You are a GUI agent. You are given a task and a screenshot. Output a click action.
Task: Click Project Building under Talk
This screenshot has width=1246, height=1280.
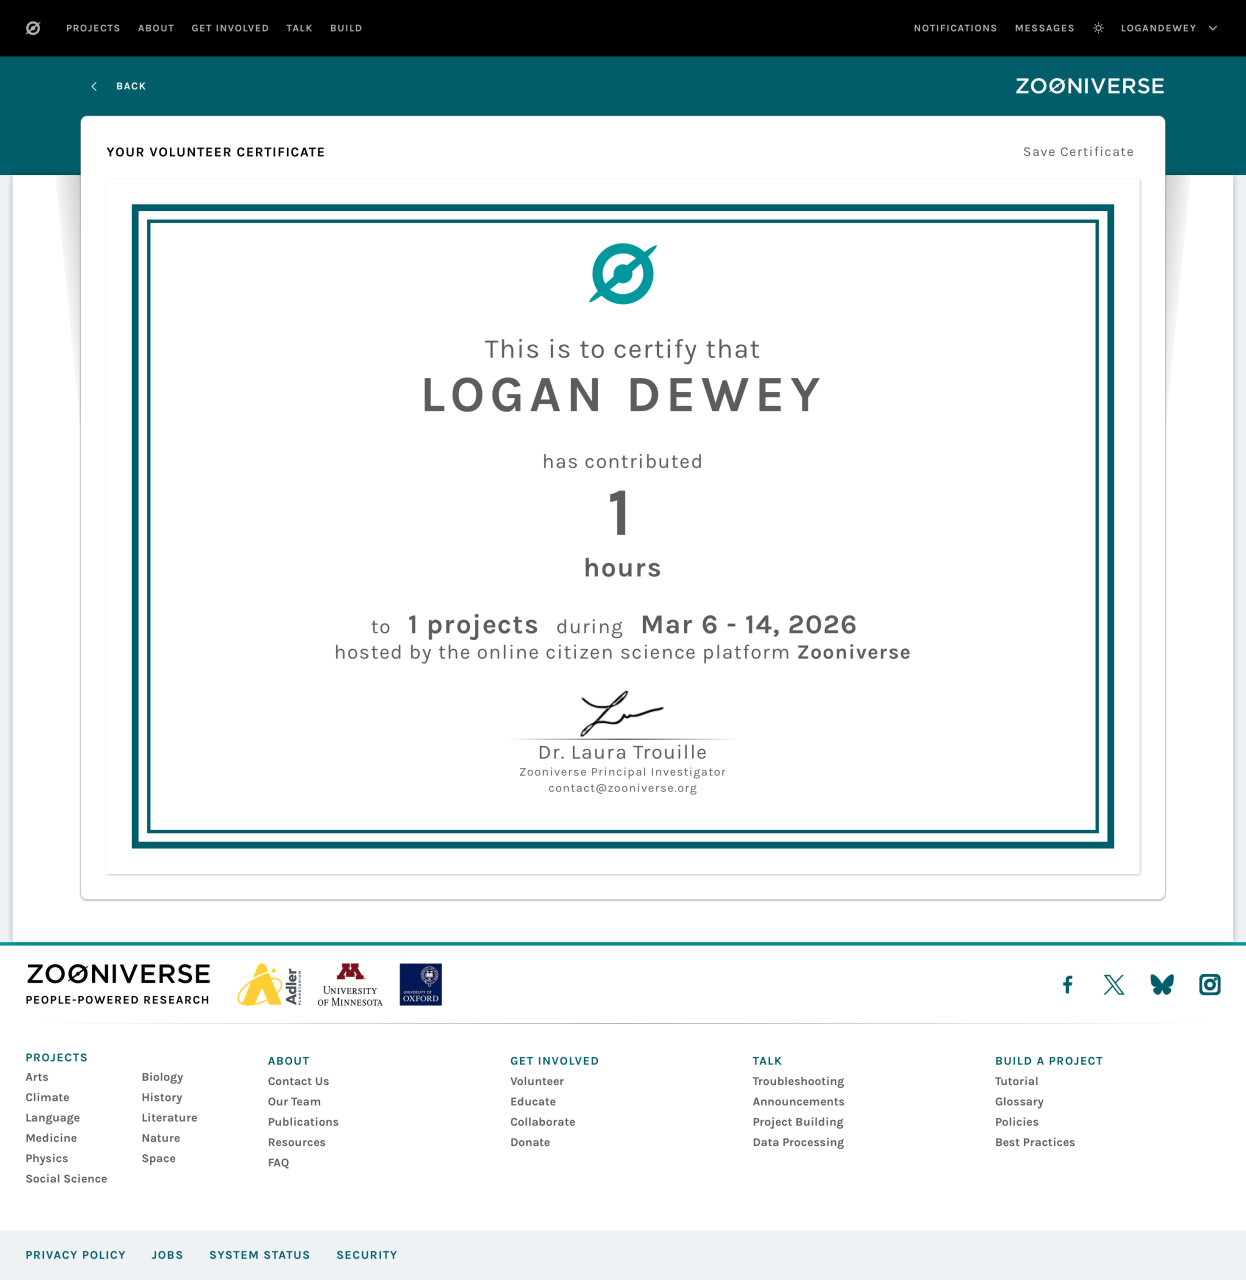pyautogui.click(x=798, y=1122)
